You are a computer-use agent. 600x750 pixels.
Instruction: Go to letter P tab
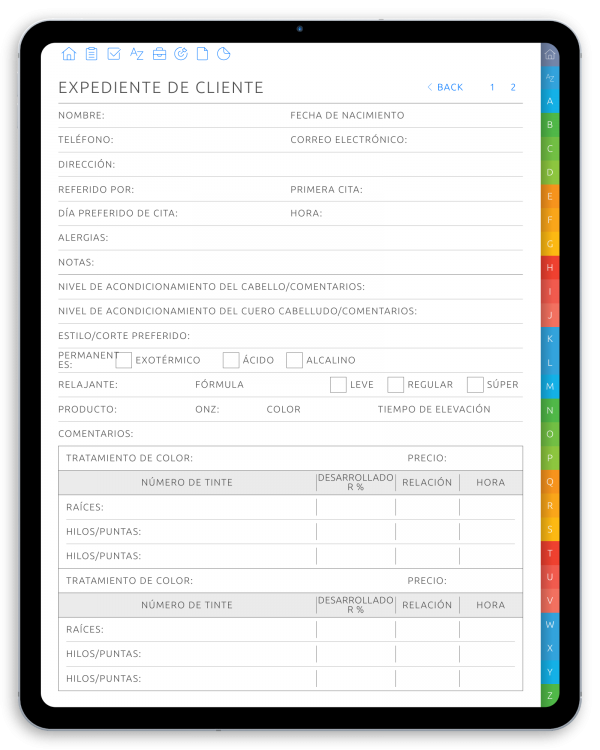point(550,458)
